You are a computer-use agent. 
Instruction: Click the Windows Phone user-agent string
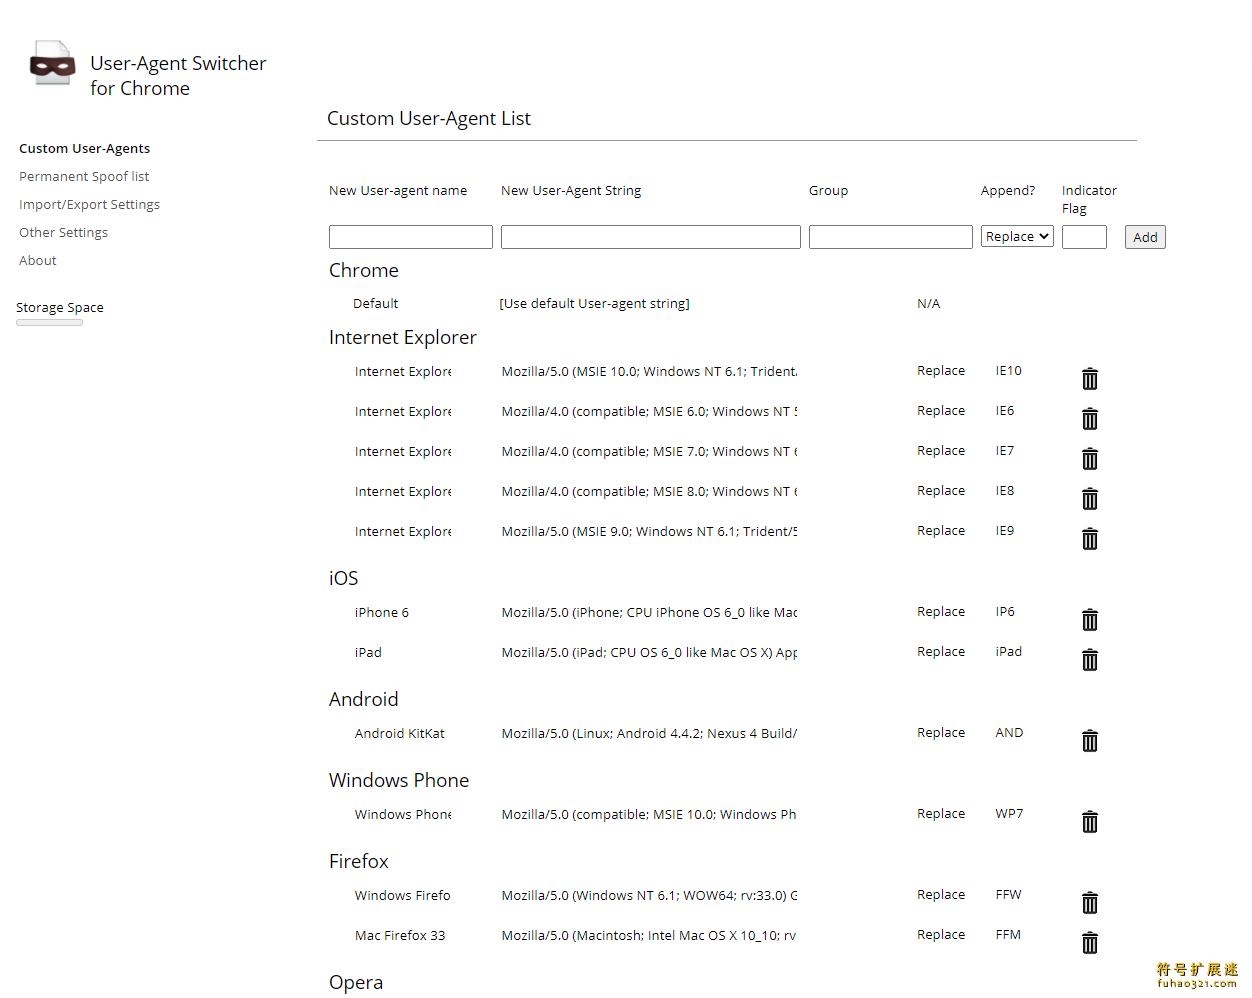point(649,814)
